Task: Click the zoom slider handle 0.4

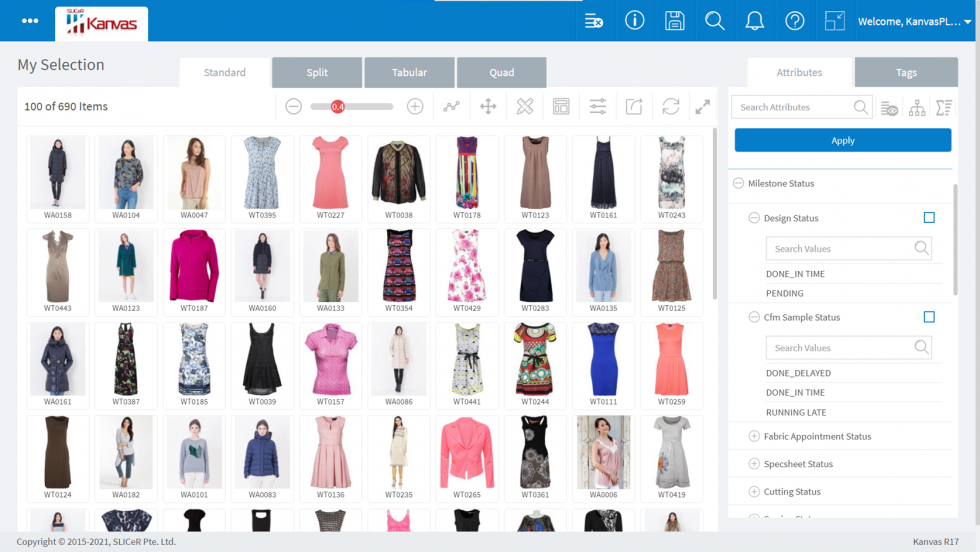Action: click(x=338, y=106)
